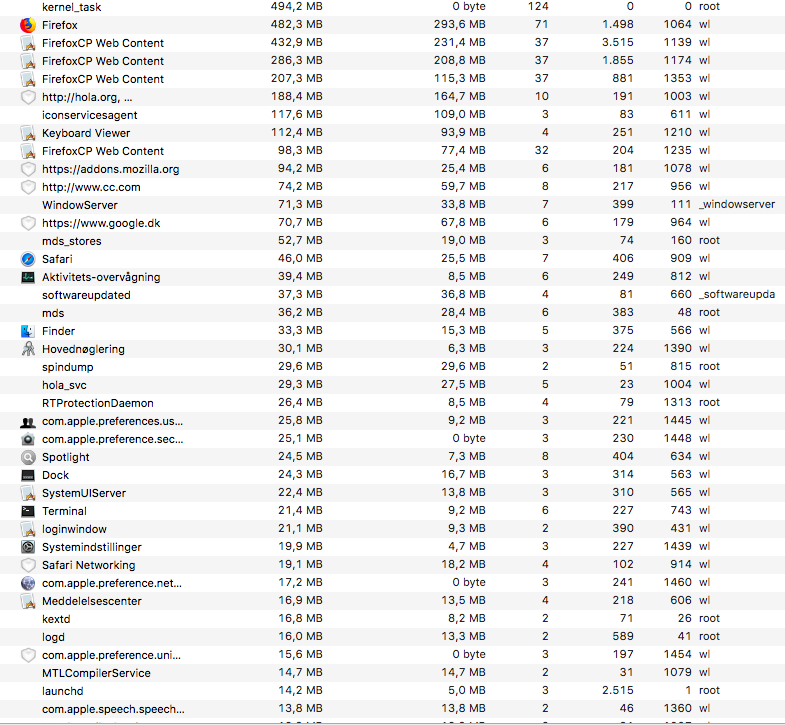This screenshot has height=725, width=785.
Task: Select the spindump process
Action: (68, 368)
